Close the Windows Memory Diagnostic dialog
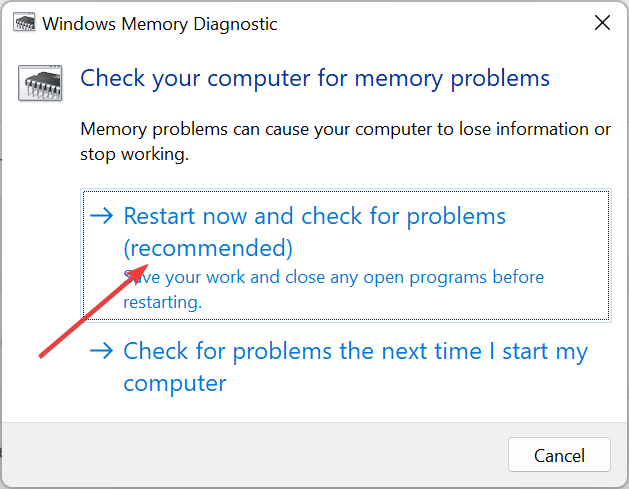Image resolution: width=629 pixels, height=489 pixels. tap(602, 23)
